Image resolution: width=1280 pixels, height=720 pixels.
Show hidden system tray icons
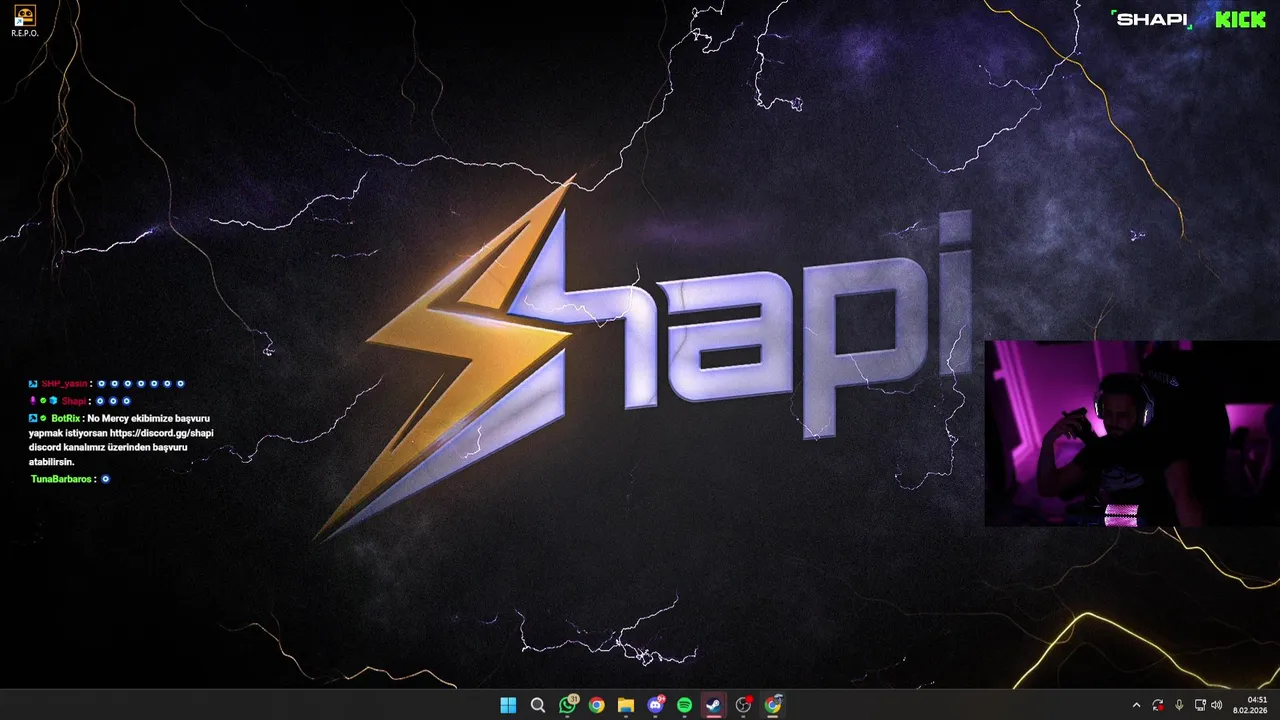tap(1136, 705)
